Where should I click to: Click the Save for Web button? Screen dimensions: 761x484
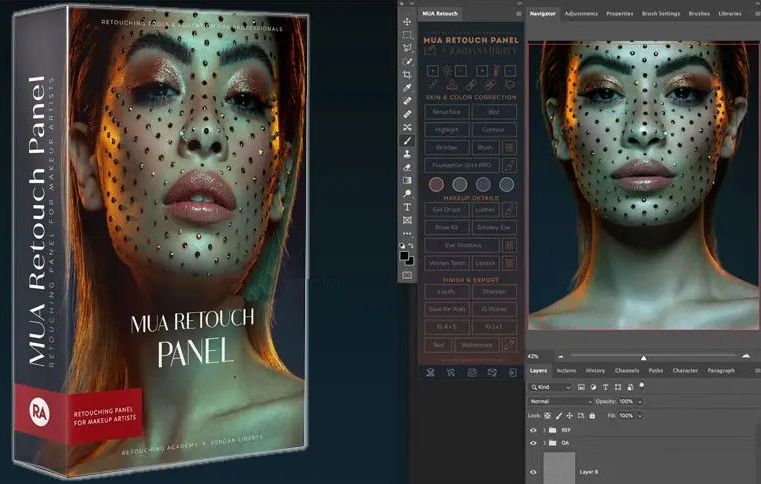[447, 309]
